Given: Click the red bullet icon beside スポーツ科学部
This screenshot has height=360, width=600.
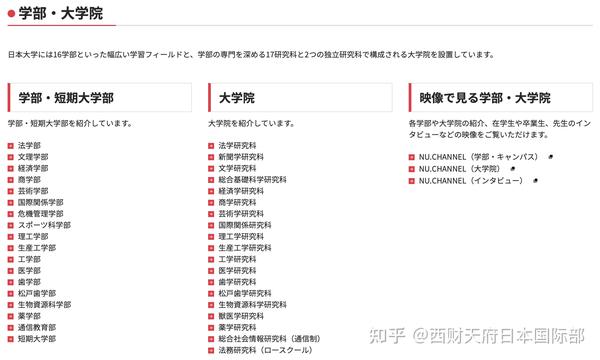Looking at the screenshot, I should point(11,225).
